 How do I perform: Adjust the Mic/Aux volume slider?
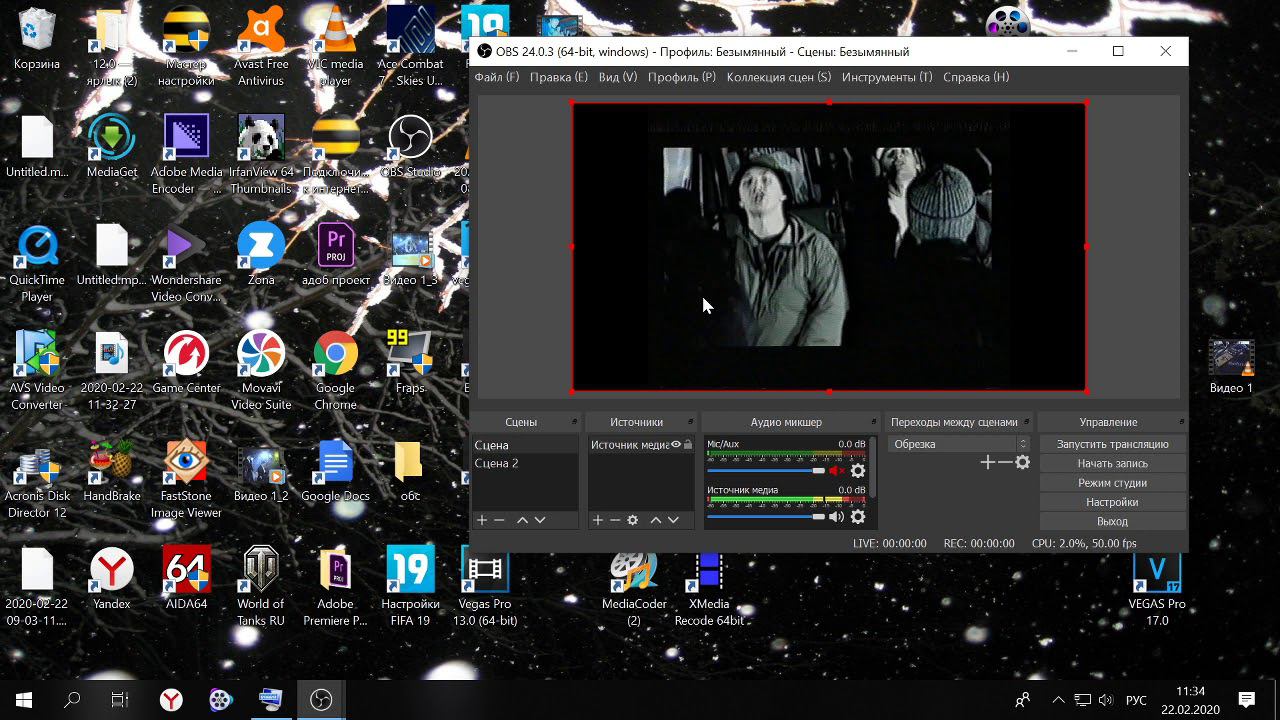(x=818, y=471)
